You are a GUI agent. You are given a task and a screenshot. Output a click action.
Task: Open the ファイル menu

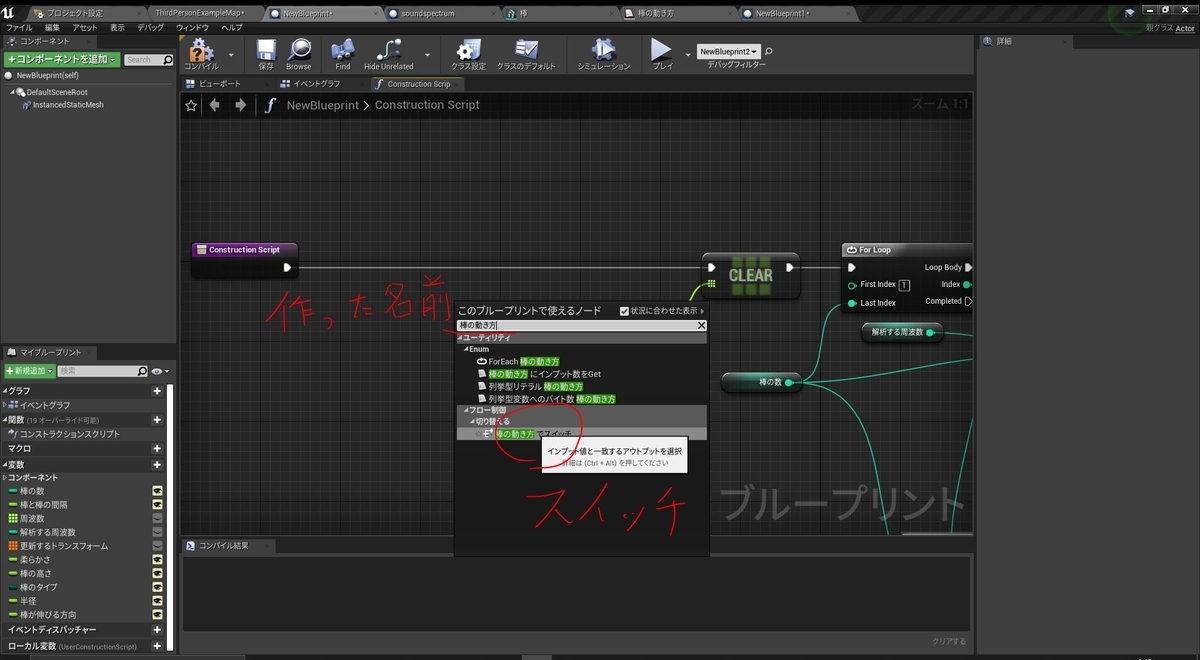pyautogui.click(x=19, y=27)
